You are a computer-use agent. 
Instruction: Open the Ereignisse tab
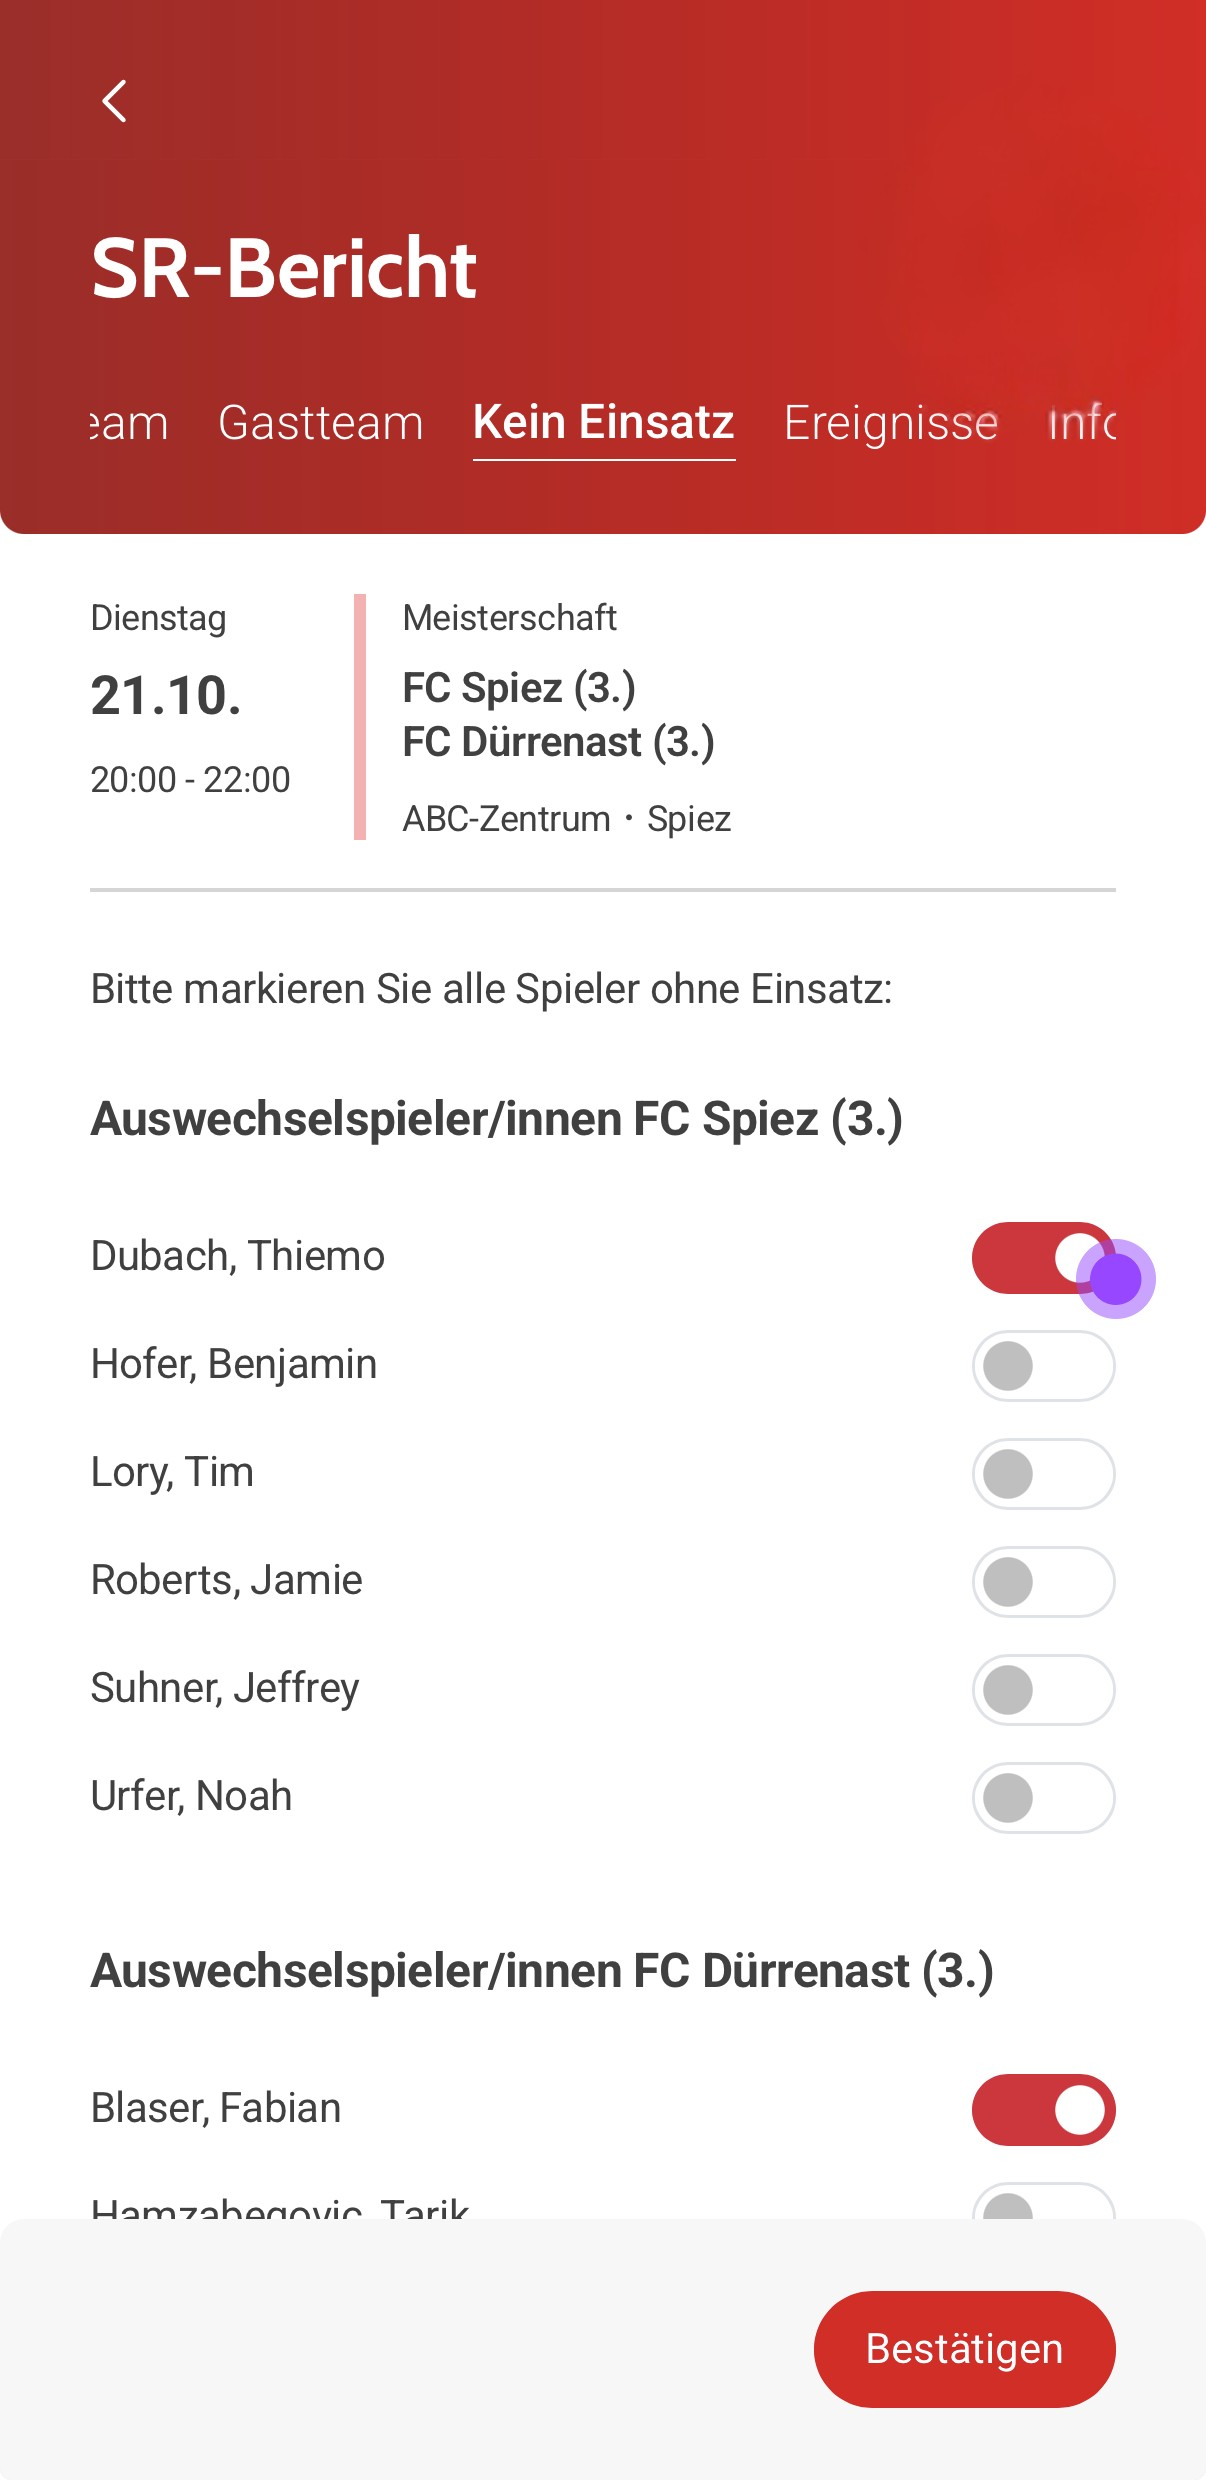coord(890,423)
